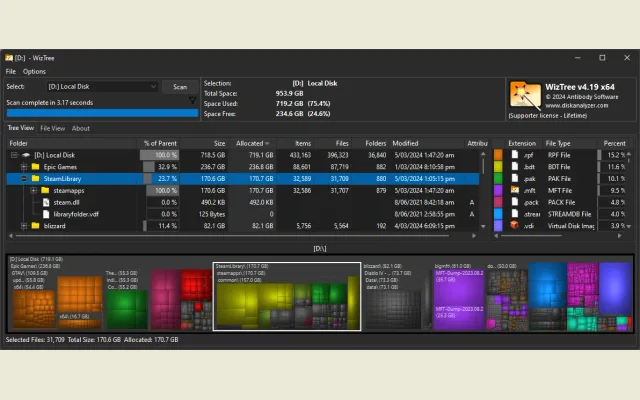Sort by the File Type column header
Image resolution: width=640 pixels, height=400 pixels.
[570, 143]
